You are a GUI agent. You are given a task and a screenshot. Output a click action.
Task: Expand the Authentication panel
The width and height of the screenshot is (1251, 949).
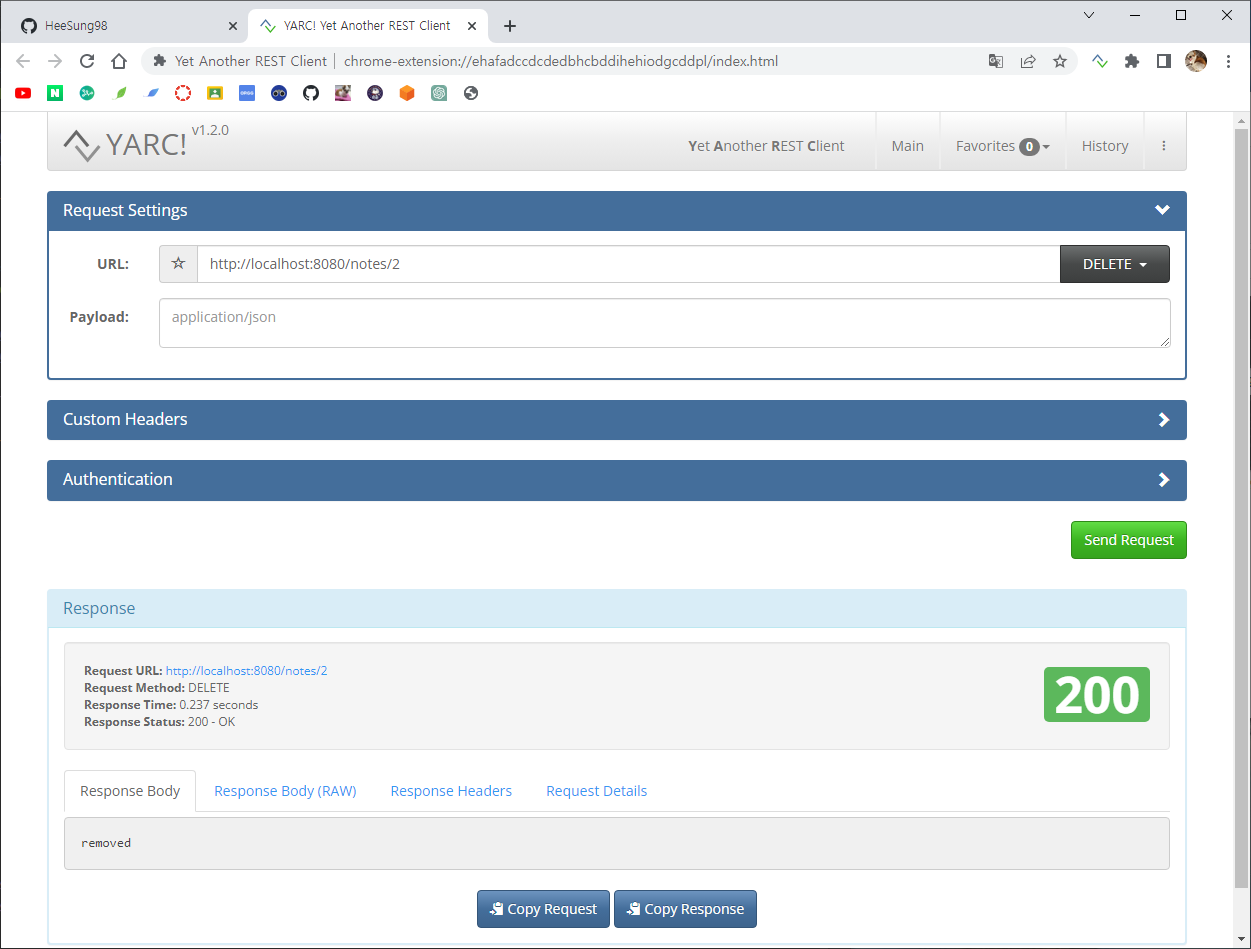coord(1163,480)
